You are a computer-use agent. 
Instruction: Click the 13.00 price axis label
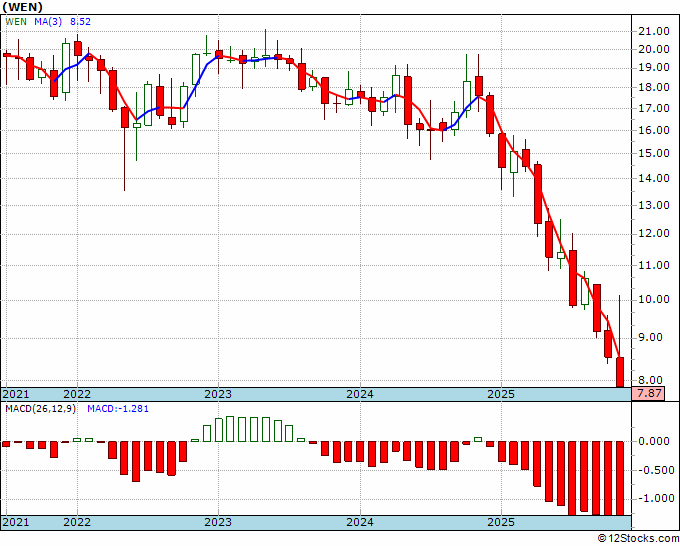tap(654, 205)
